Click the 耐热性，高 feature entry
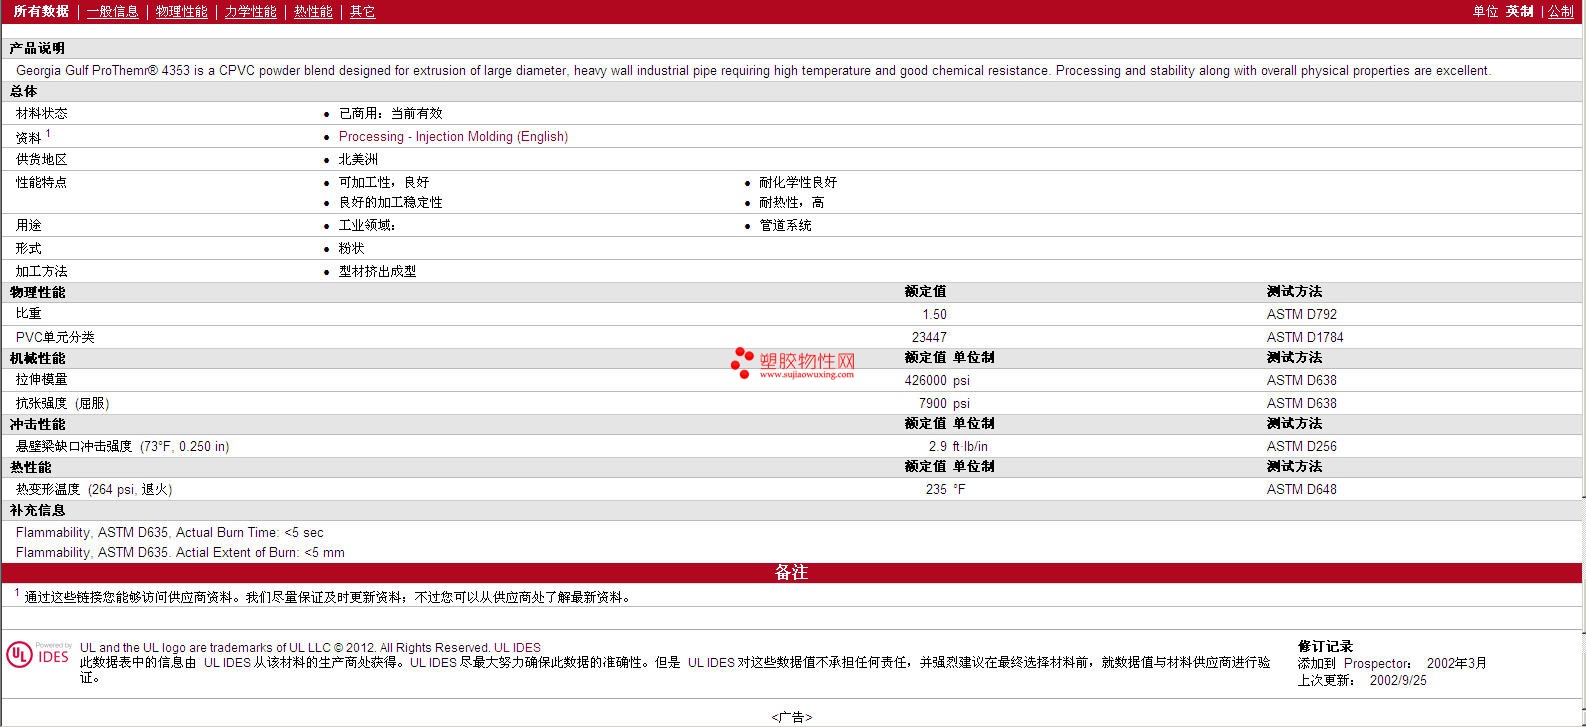This screenshot has width=1586, height=727. (x=792, y=203)
